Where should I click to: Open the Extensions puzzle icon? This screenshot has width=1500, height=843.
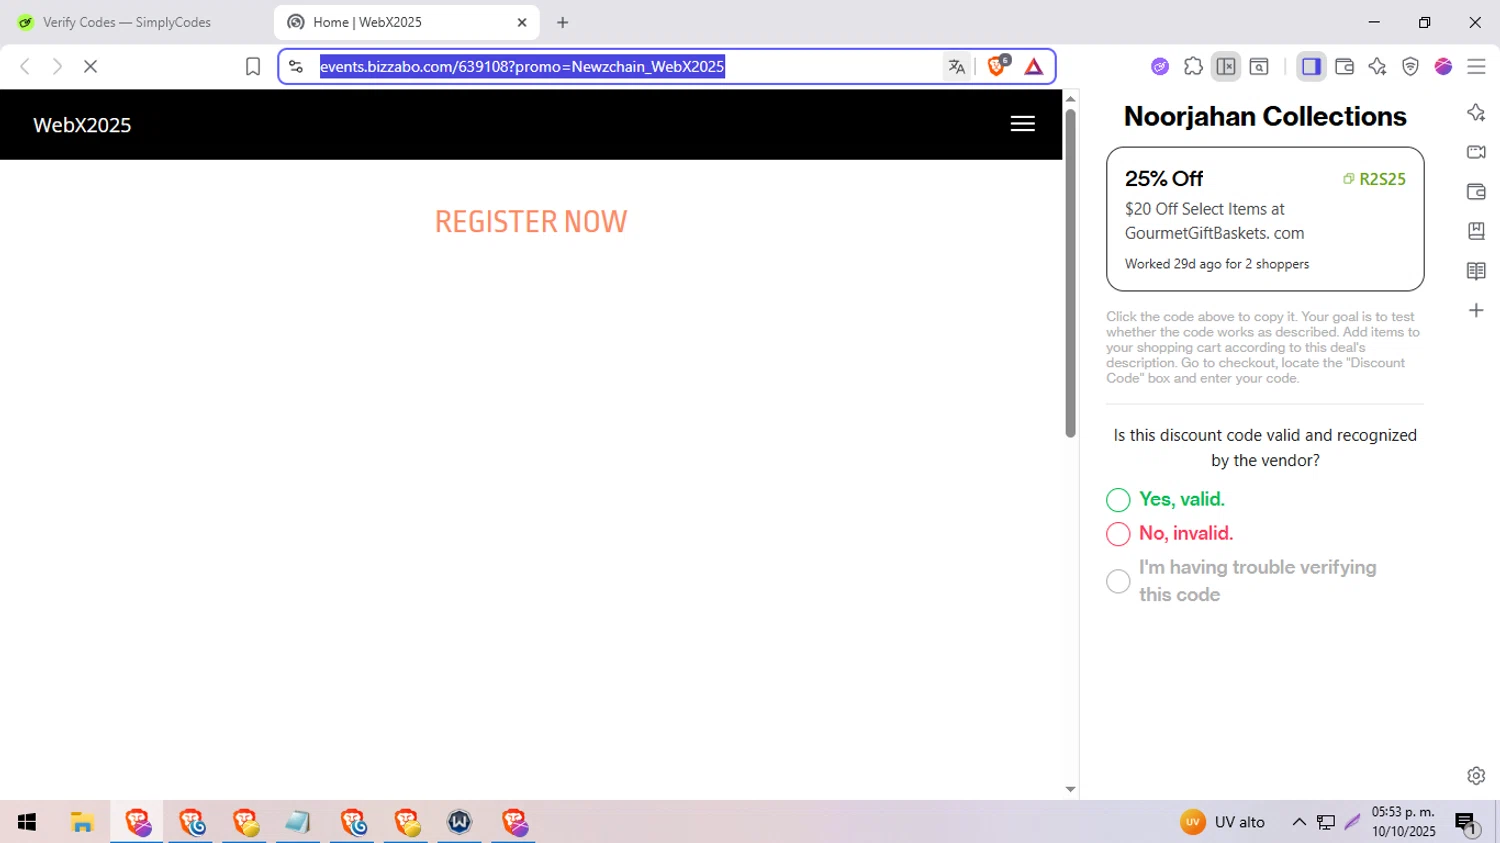tap(1193, 66)
